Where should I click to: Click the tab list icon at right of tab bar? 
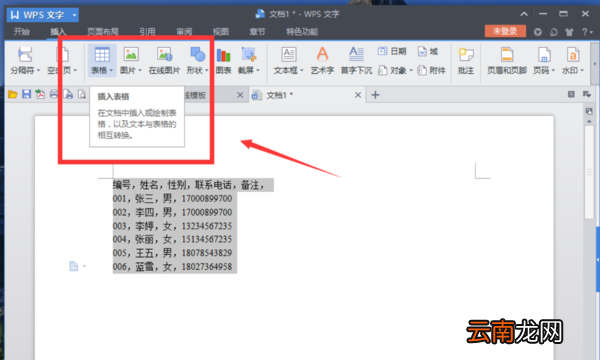click(x=586, y=94)
